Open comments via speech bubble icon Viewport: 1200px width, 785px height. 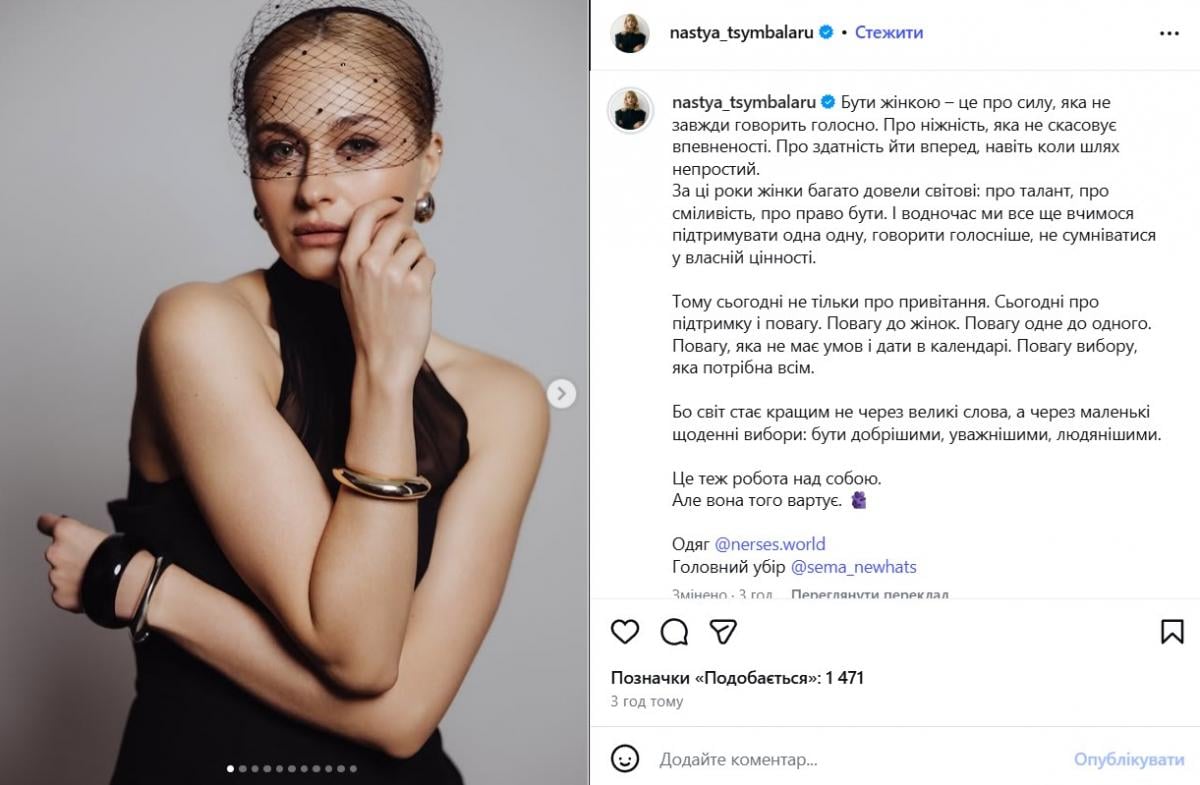[675, 631]
